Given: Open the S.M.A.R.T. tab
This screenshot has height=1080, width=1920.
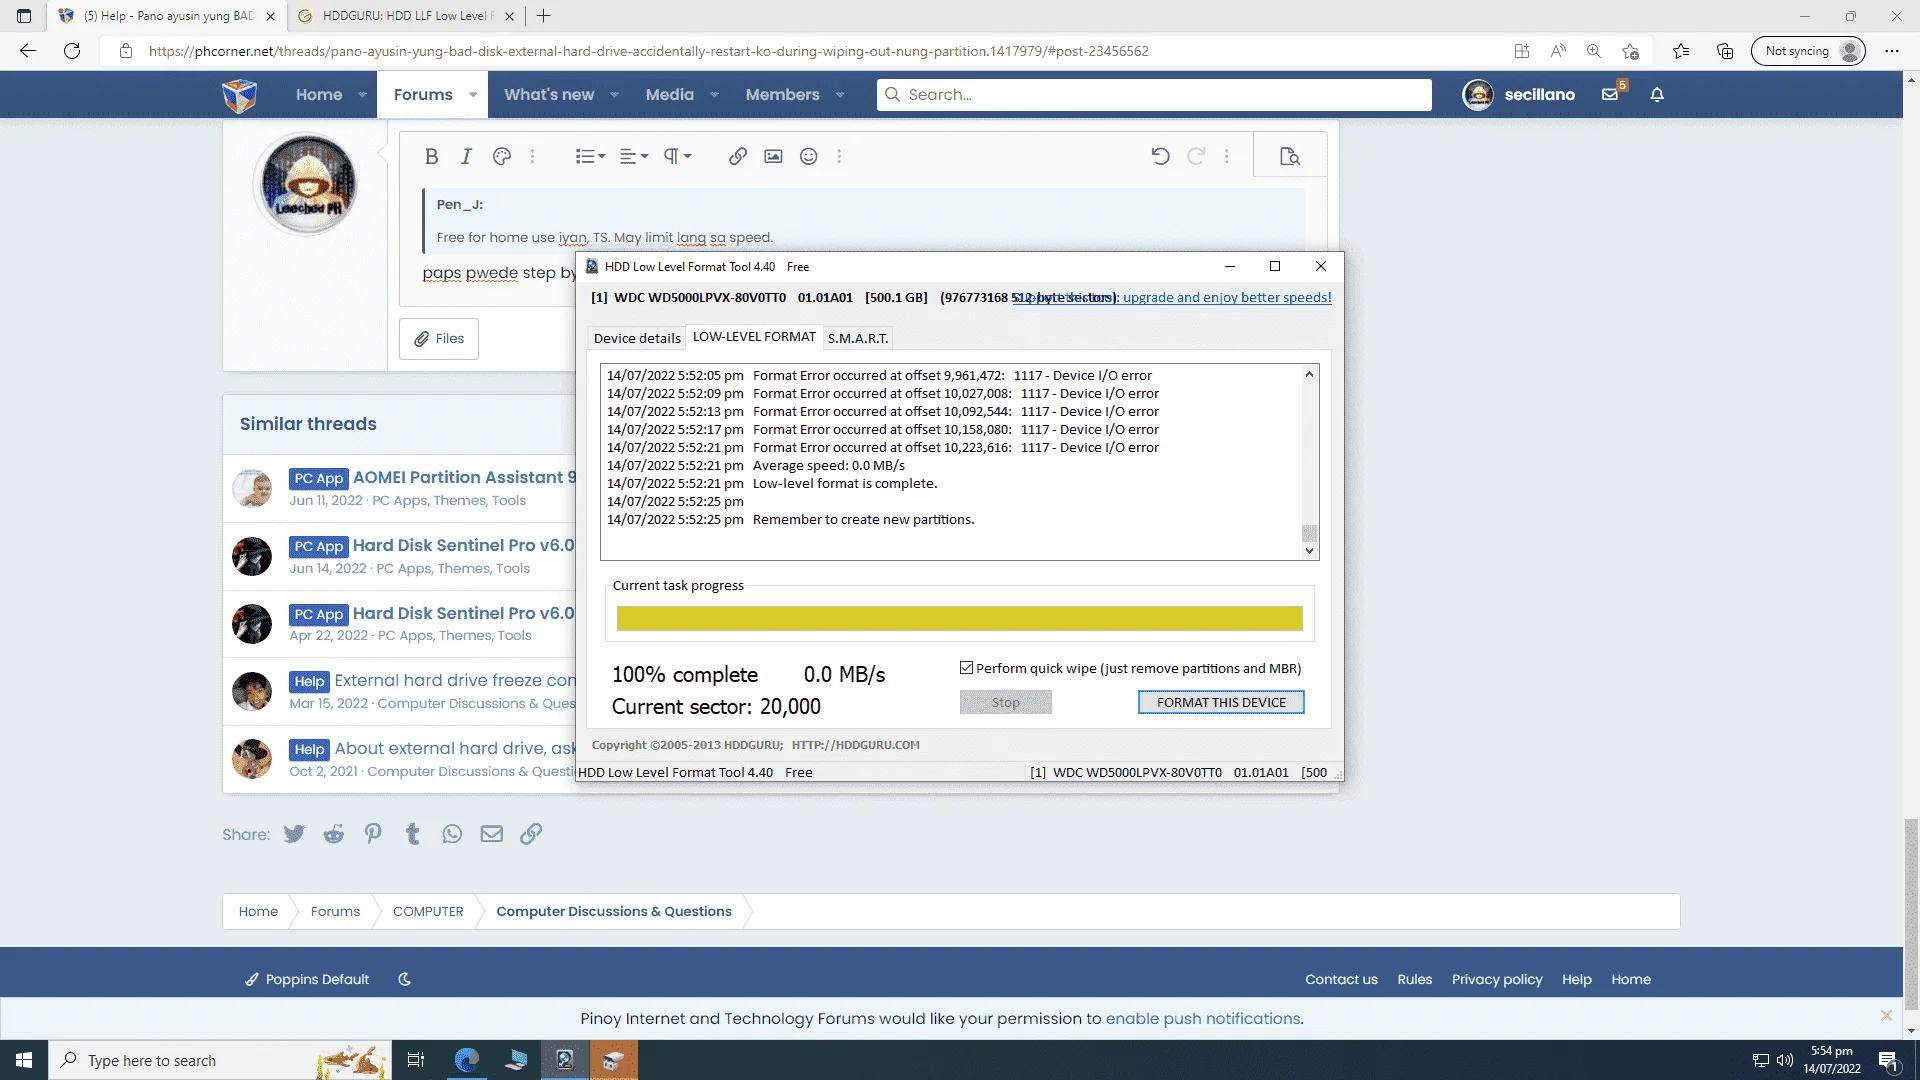Looking at the screenshot, I should pyautogui.click(x=858, y=338).
